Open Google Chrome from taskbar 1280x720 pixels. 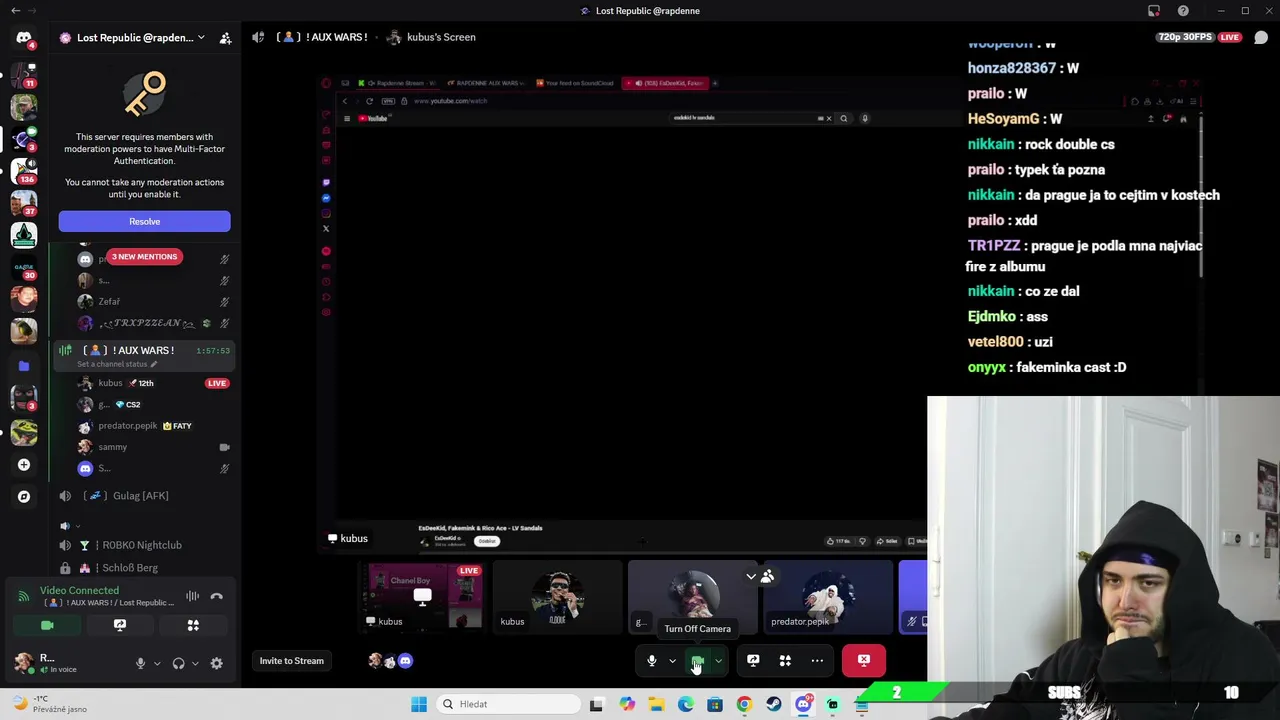click(x=744, y=704)
